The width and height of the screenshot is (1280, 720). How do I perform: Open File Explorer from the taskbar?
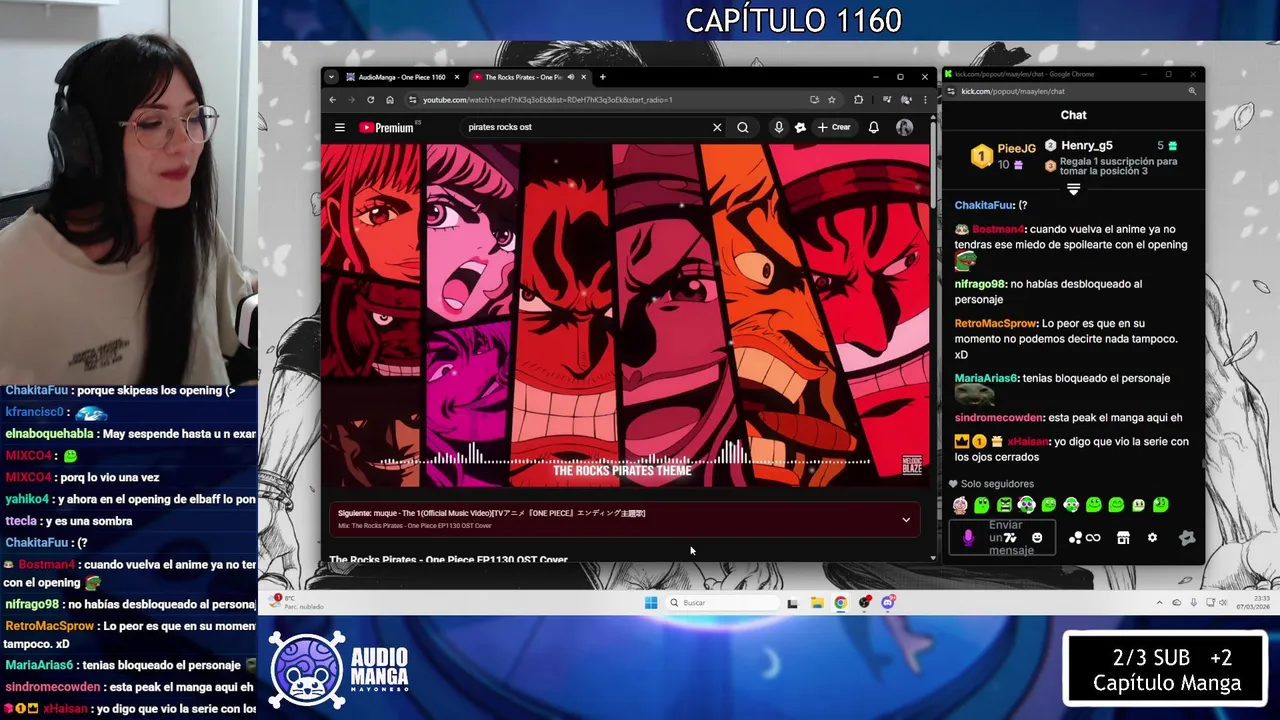(x=817, y=602)
